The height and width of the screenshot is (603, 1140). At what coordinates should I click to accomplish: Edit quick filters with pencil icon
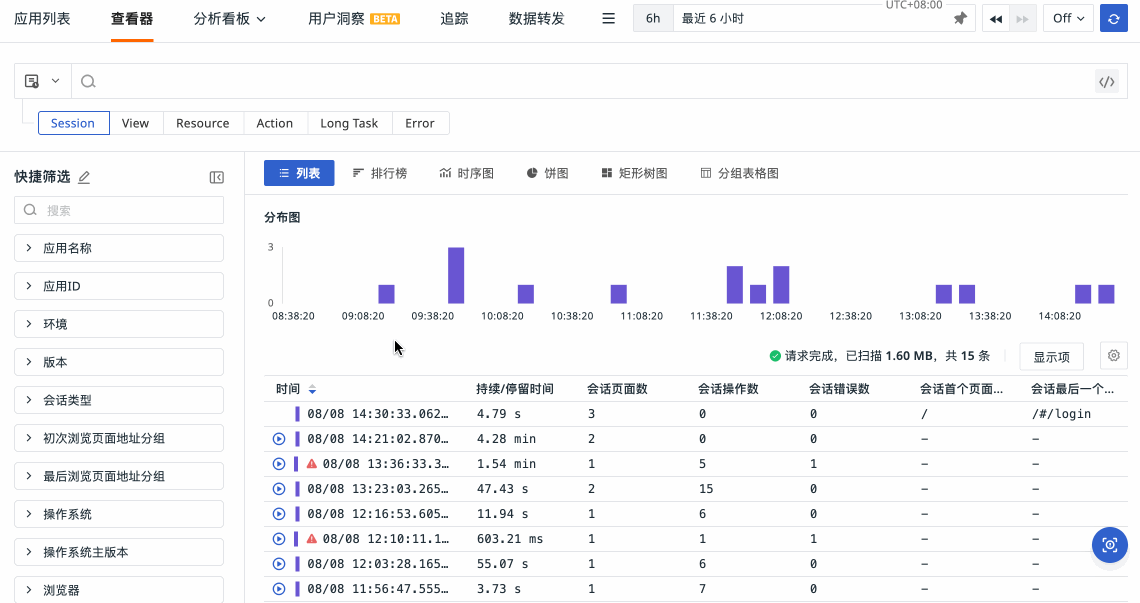tap(84, 177)
